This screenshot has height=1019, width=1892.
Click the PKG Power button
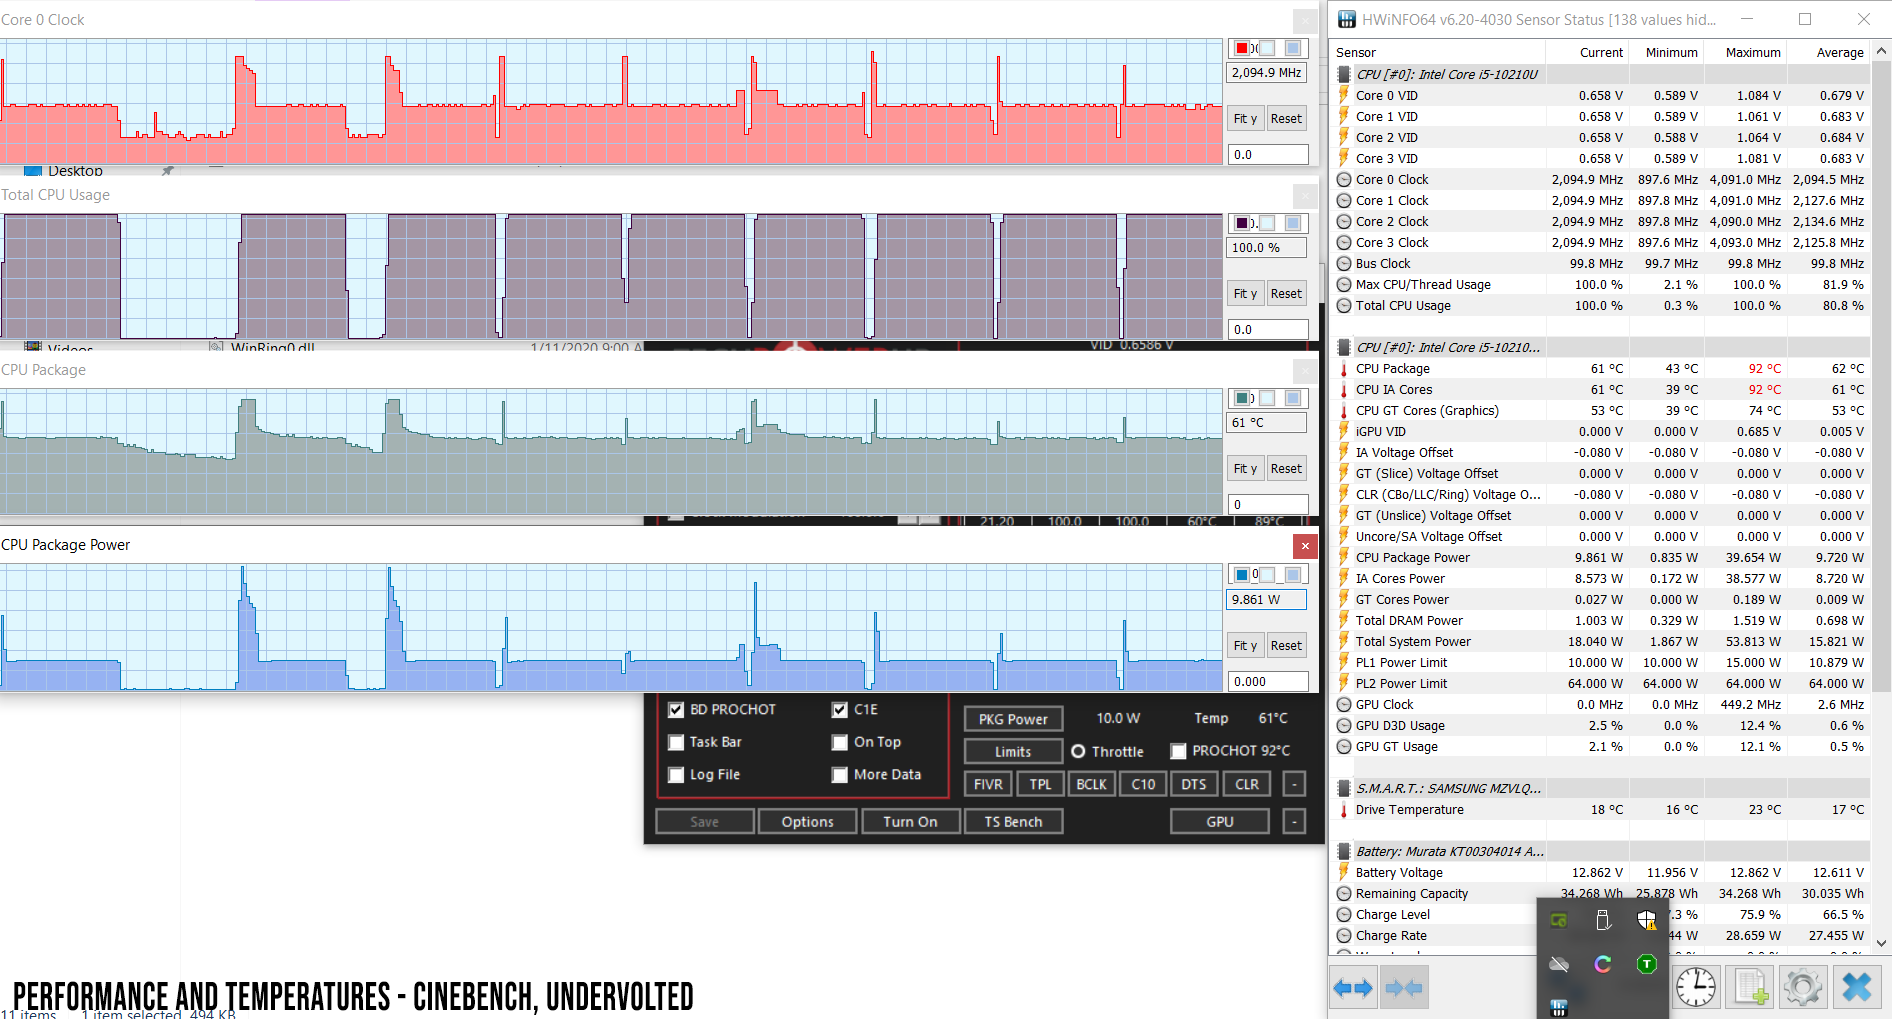pyautogui.click(x=1013, y=719)
